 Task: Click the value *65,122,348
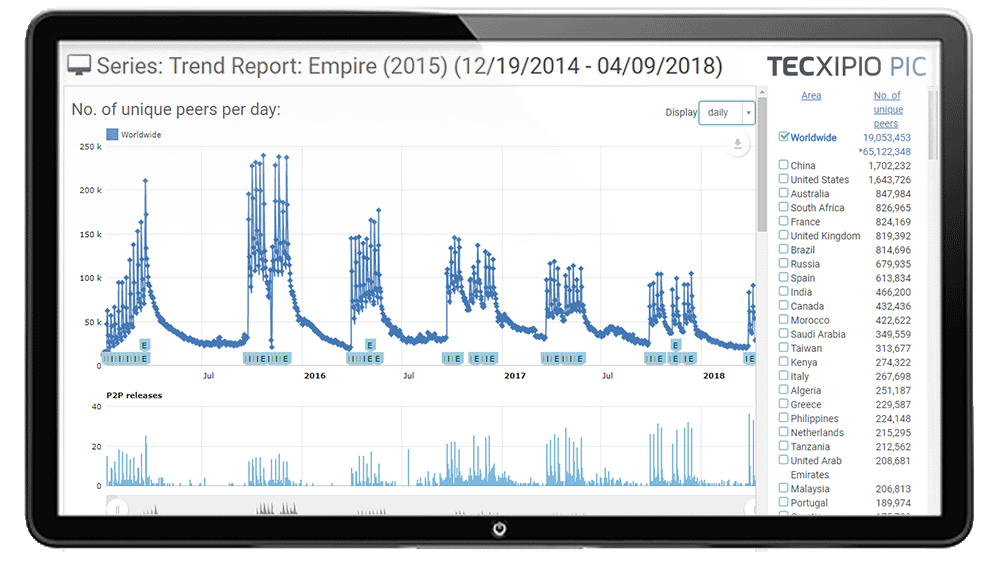885,152
